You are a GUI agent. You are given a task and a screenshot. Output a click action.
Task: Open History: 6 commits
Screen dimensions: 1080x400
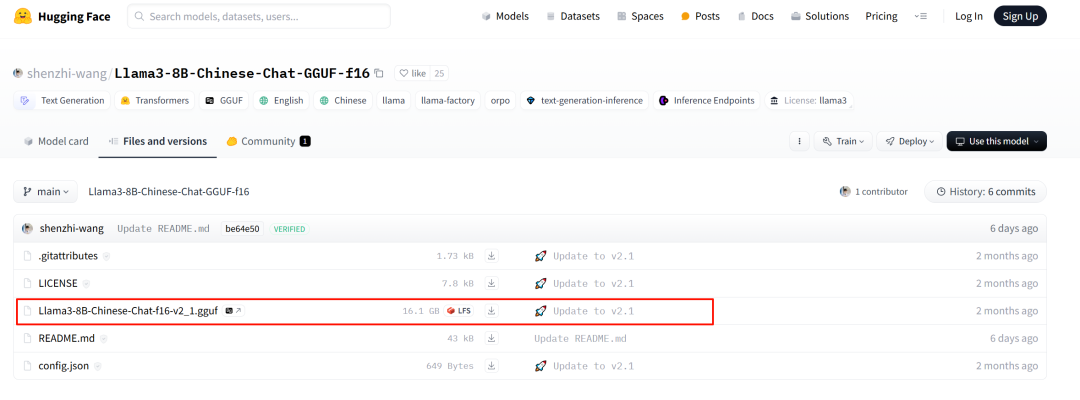click(985, 191)
